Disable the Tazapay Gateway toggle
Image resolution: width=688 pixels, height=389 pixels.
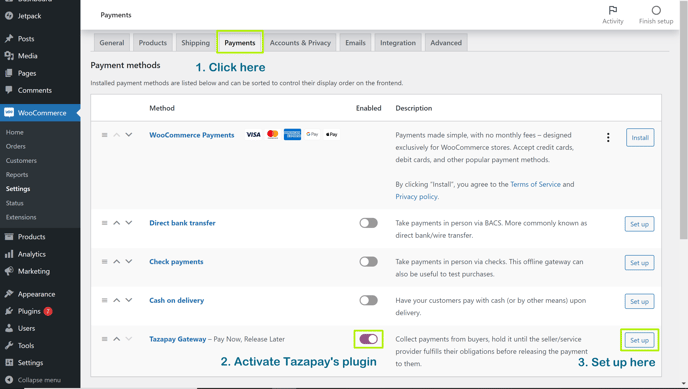pos(369,339)
